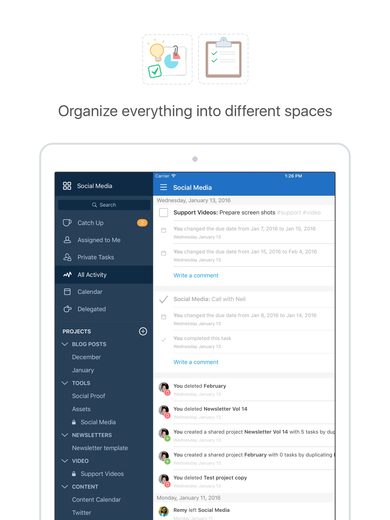
Task: Click the lock icon beside Support Videos
Action: [x=74, y=474]
